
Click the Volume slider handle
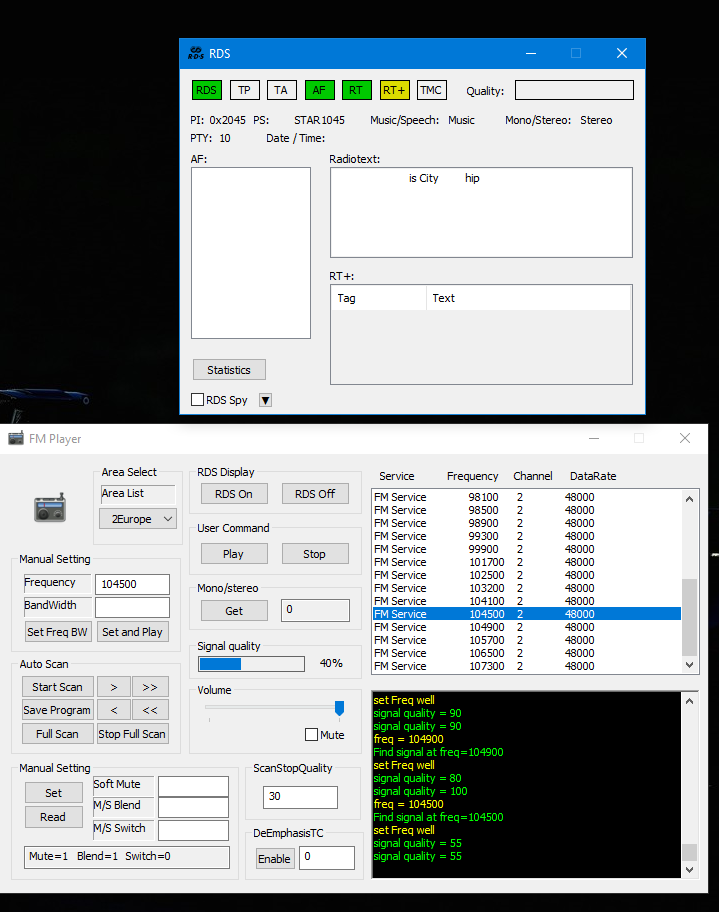pyautogui.click(x=339, y=708)
